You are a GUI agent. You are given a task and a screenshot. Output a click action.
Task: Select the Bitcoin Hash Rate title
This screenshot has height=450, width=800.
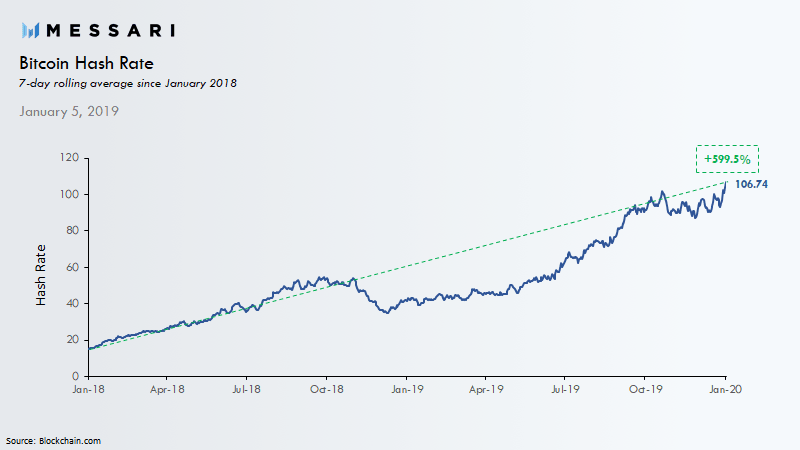pos(86,63)
